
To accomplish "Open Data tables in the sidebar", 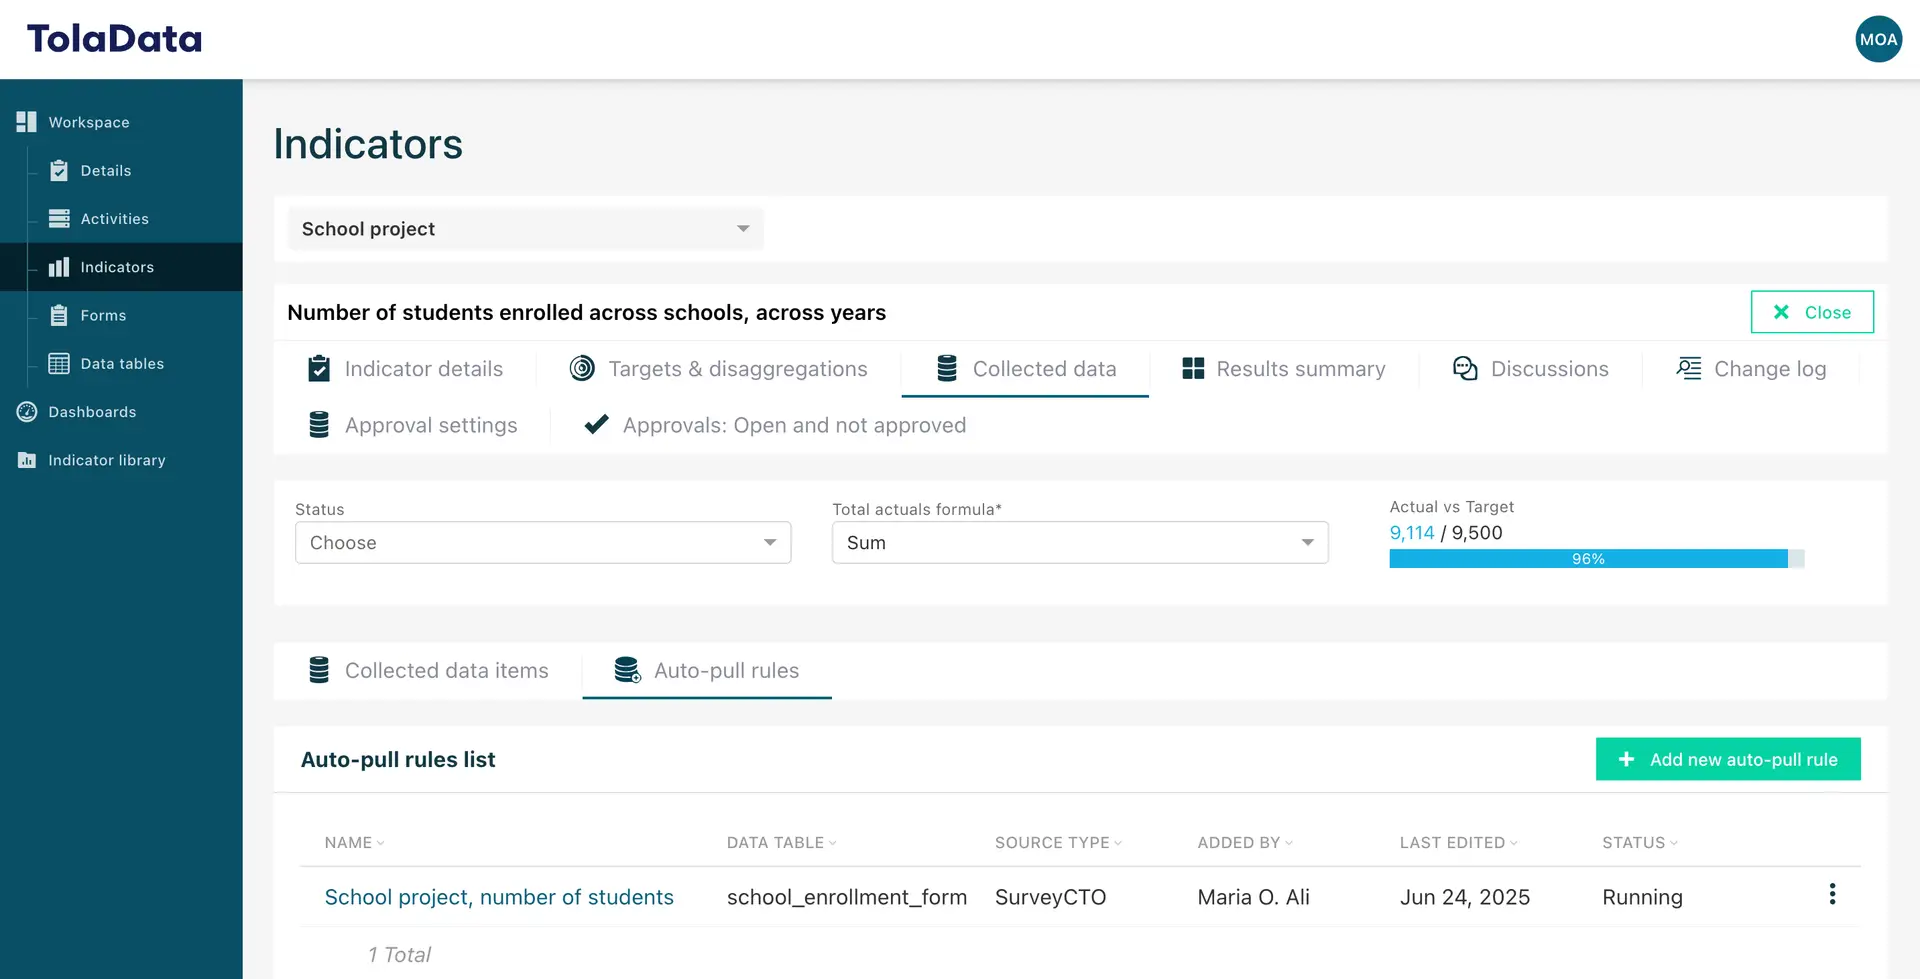I will [120, 363].
